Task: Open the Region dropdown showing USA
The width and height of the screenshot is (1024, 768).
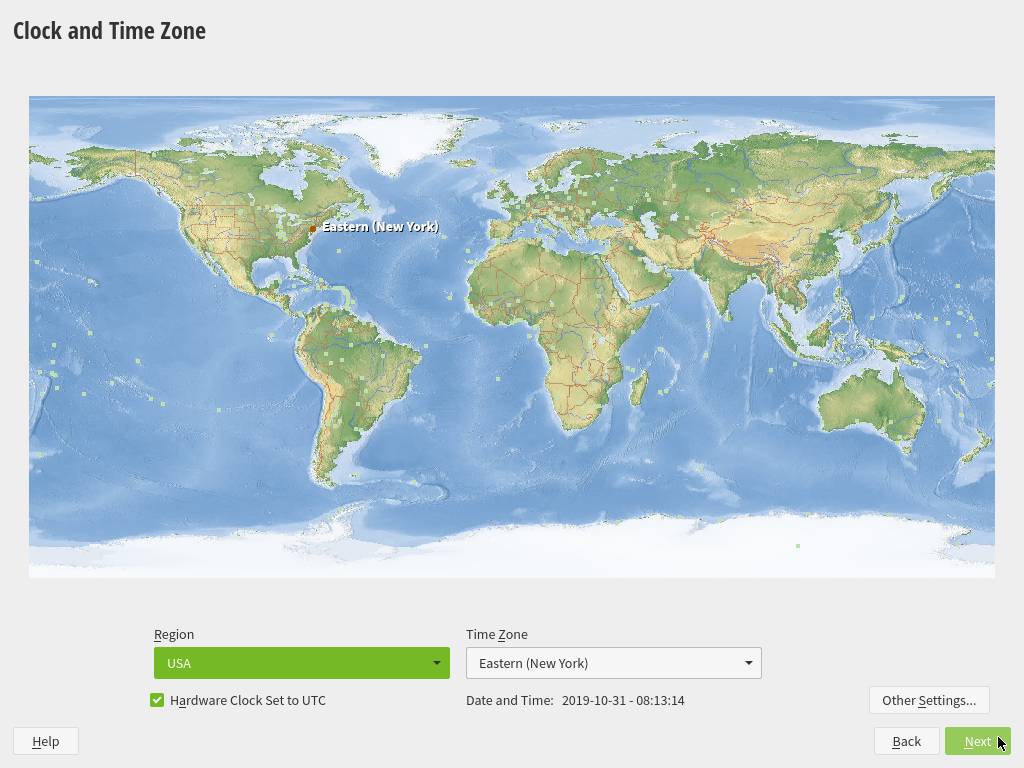Action: coord(301,663)
